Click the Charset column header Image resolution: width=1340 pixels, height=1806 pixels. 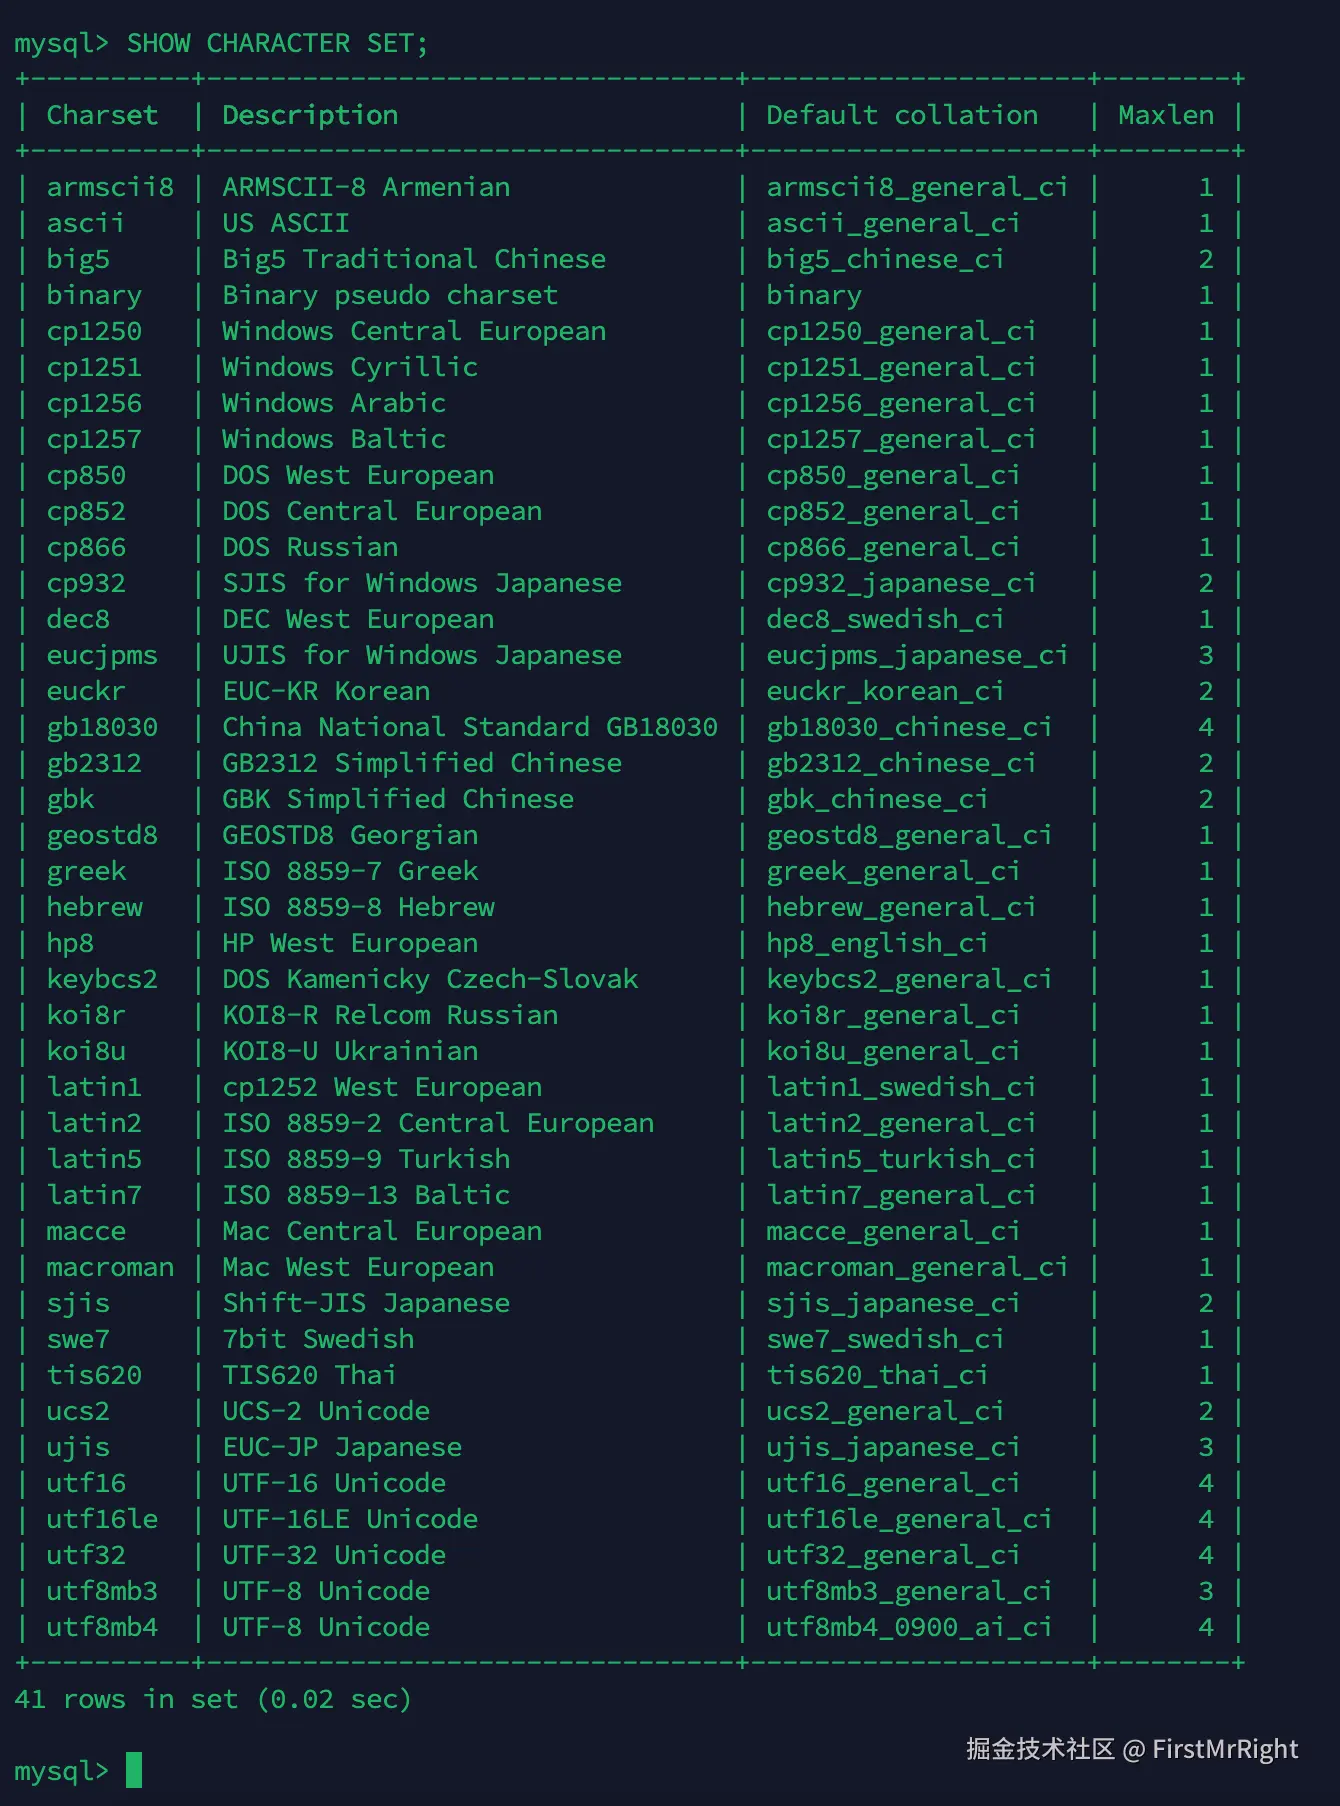point(102,116)
